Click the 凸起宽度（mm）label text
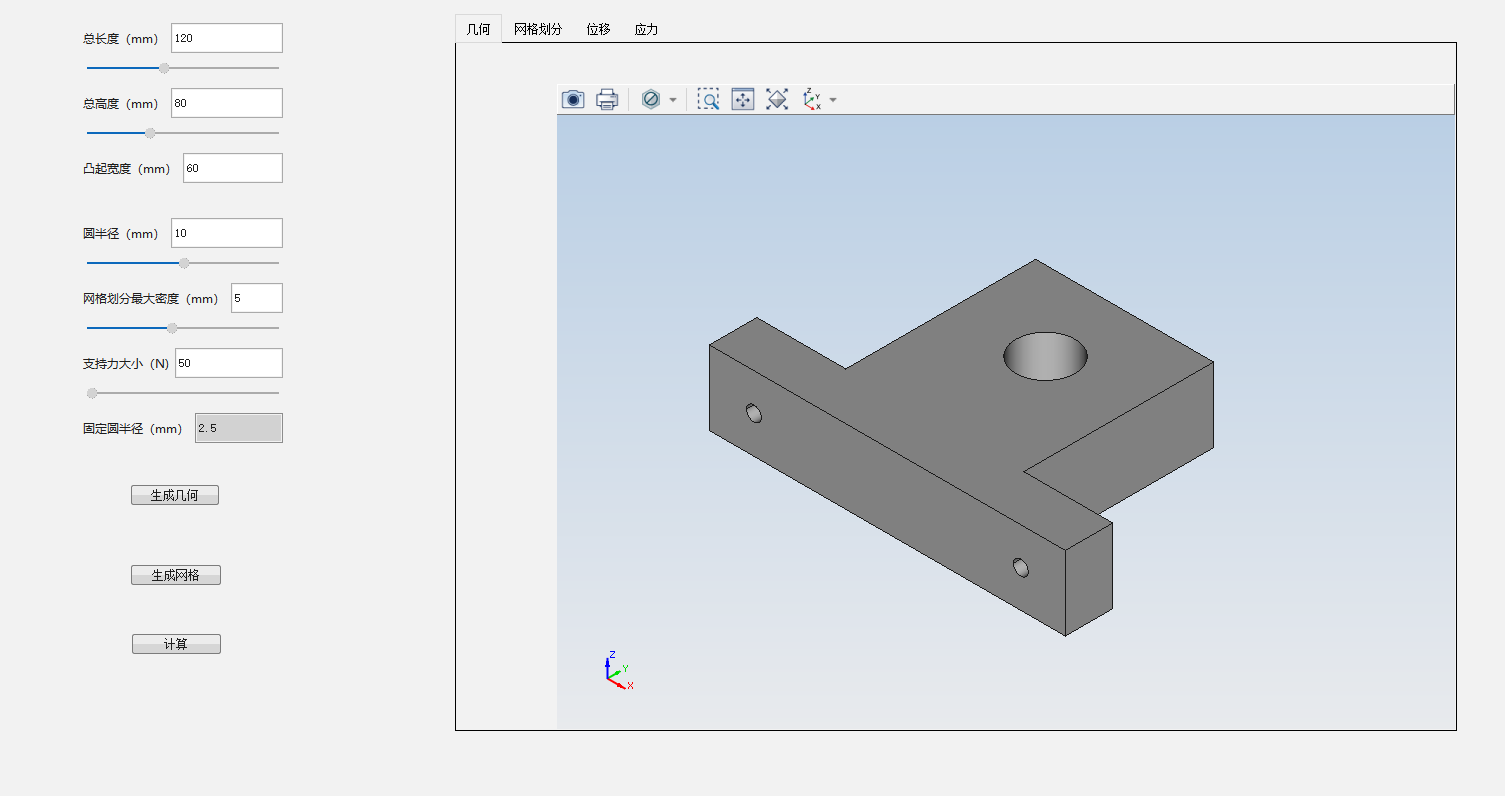The image size is (1505, 796). click(127, 169)
